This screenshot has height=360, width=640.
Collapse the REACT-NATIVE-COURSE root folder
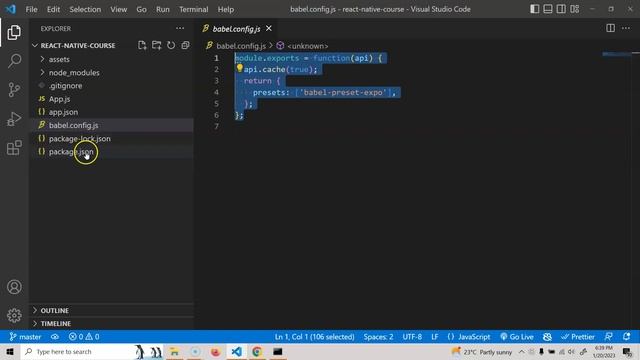coord(78,45)
